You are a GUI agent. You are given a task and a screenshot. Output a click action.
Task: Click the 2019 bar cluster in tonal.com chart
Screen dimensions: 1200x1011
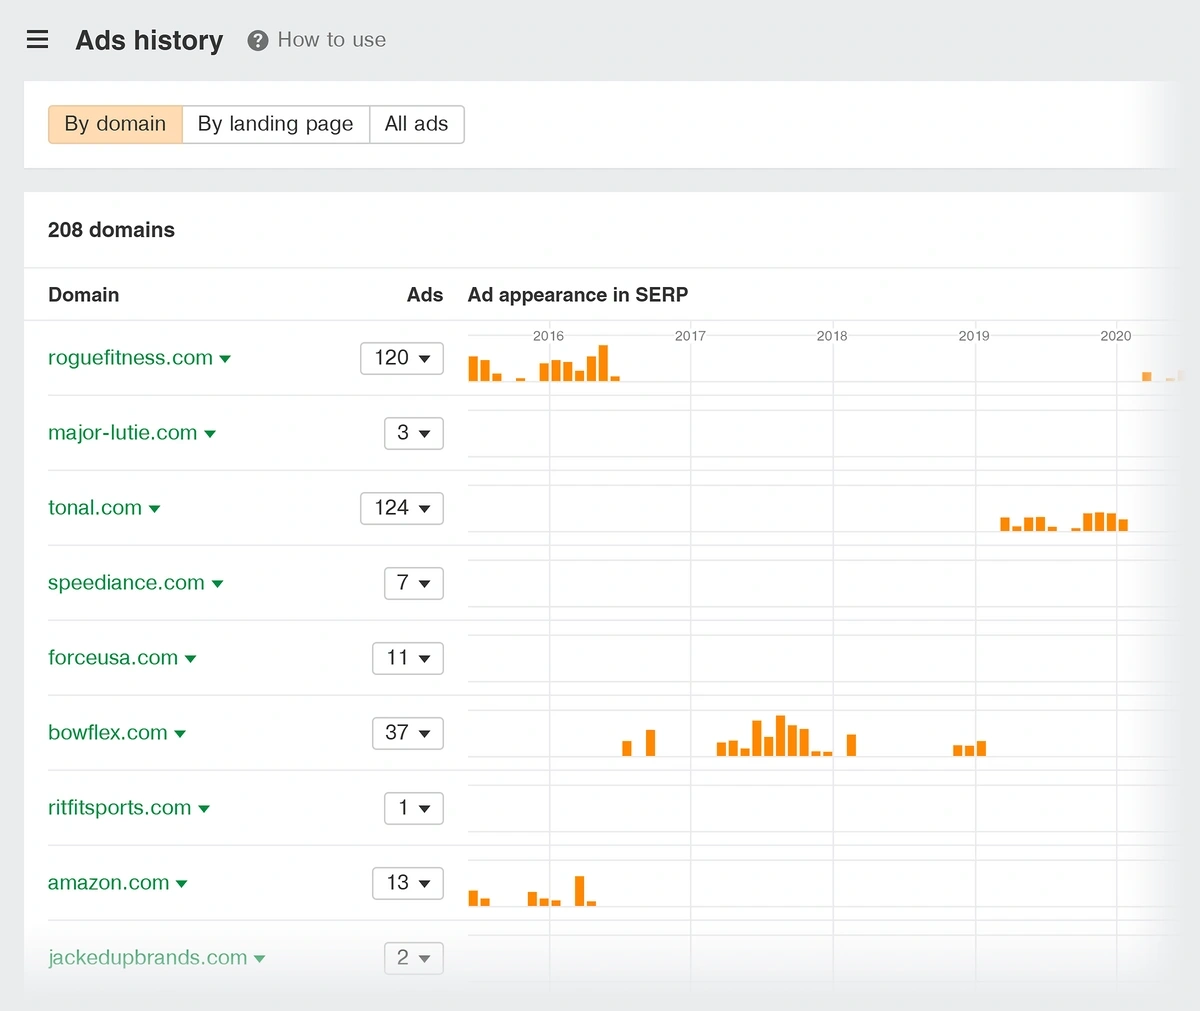(1028, 524)
